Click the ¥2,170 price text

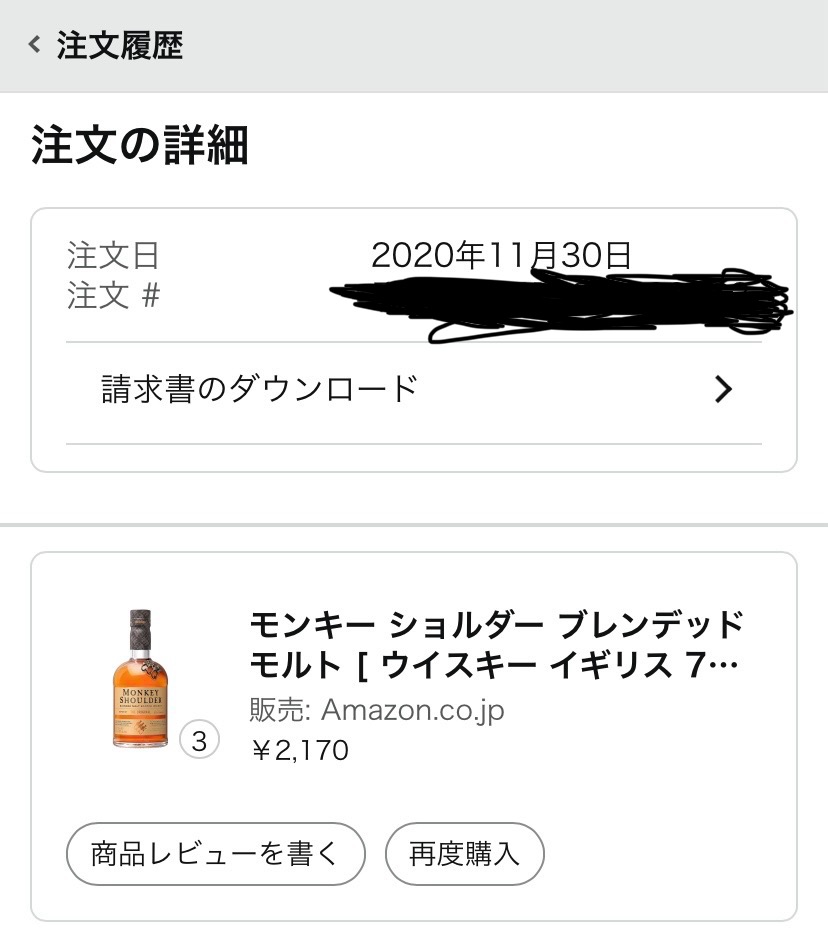(299, 749)
